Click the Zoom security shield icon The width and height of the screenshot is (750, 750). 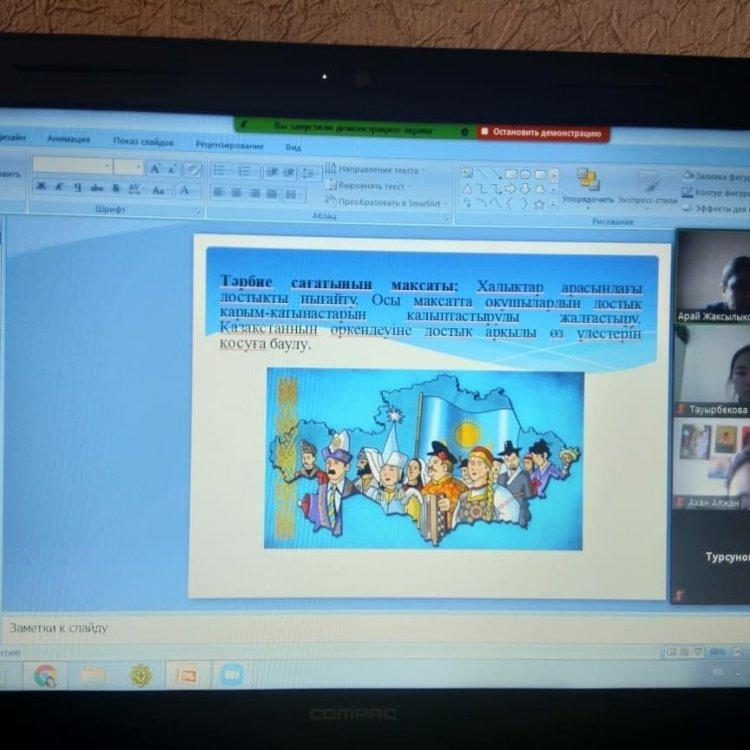tap(464, 132)
